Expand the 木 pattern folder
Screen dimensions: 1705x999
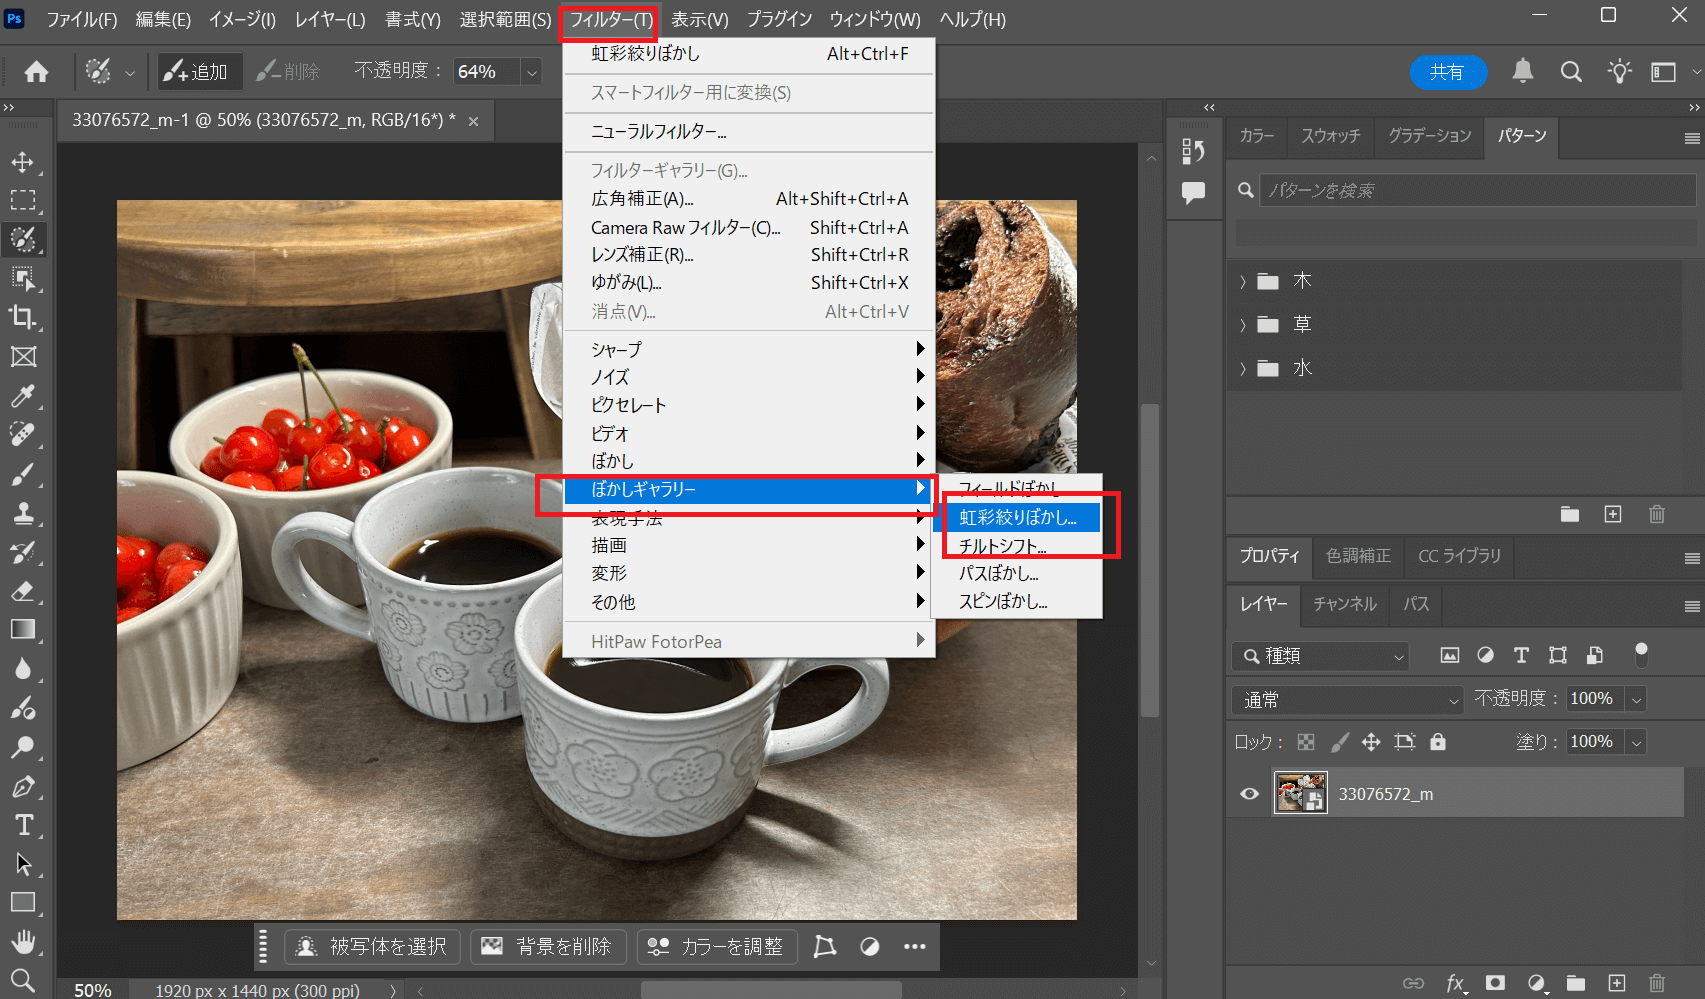pyautogui.click(x=1243, y=282)
